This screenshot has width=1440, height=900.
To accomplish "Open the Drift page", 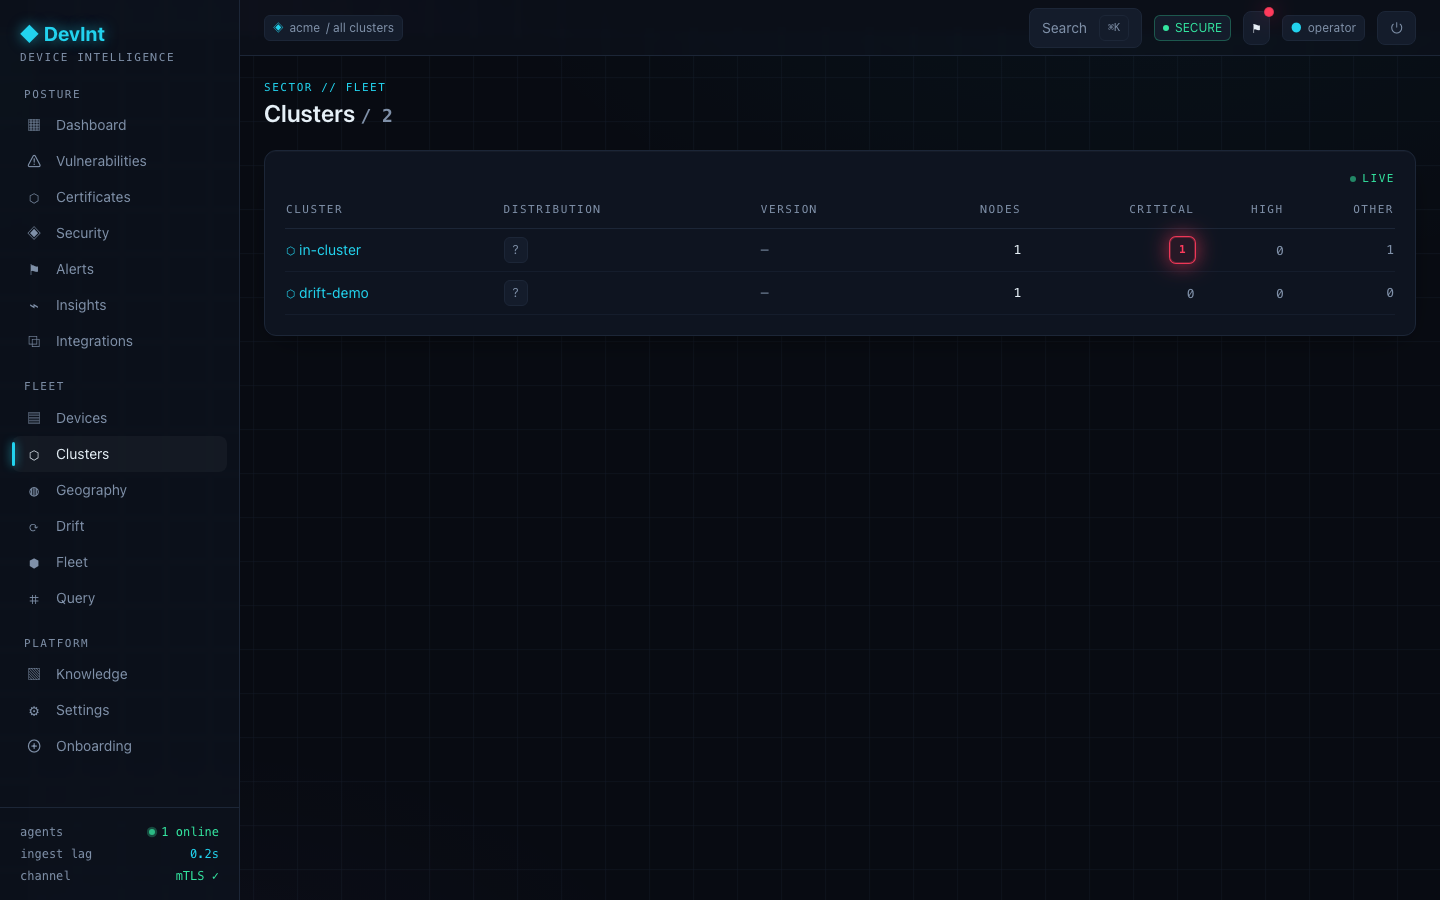I will click(120, 526).
